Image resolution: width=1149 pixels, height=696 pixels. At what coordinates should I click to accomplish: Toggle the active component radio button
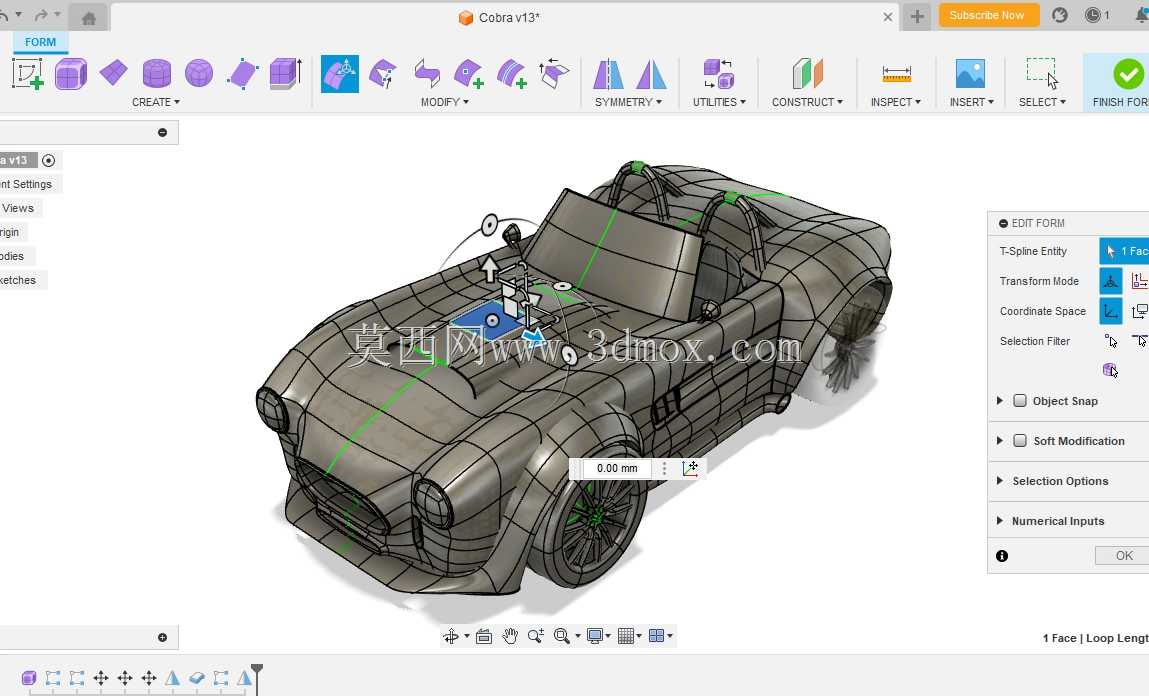click(x=48, y=160)
